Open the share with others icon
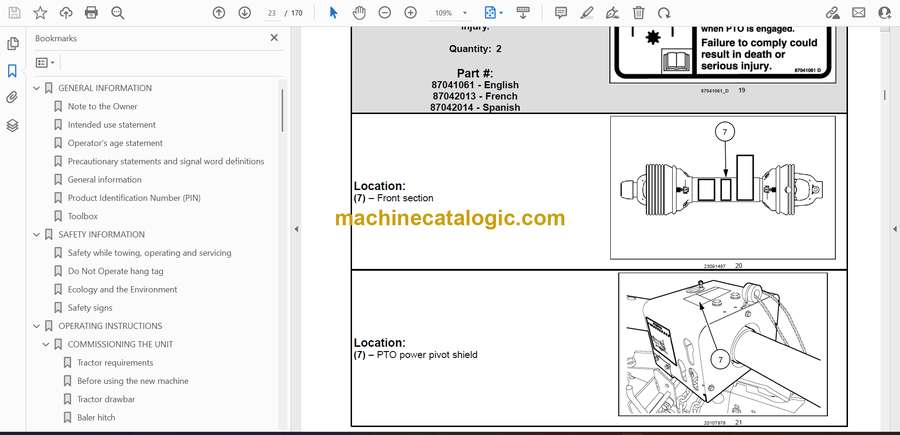This screenshot has height=435, width=900. [x=885, y=13]
